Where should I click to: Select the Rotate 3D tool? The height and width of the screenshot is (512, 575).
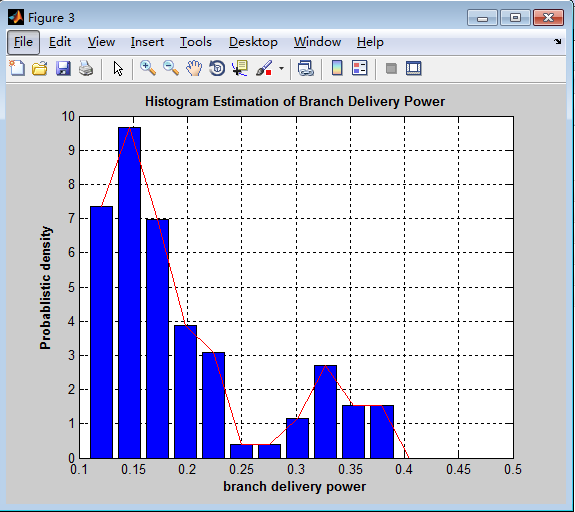click(217, 68)
